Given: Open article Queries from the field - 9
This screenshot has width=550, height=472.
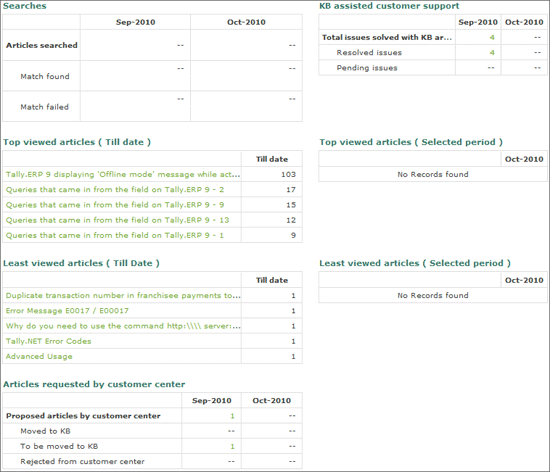Looking at the screenshot, I should click(115, 205).
